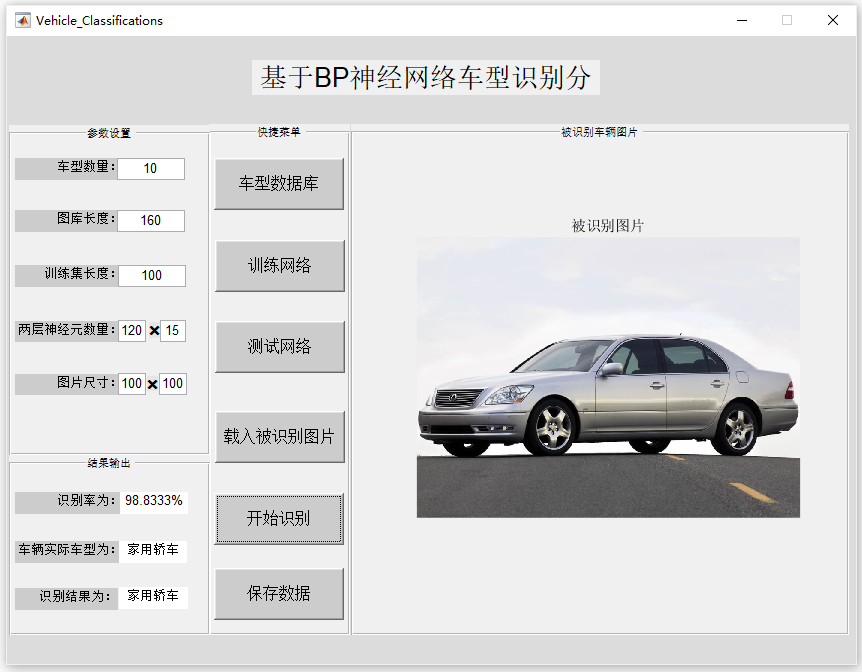Edit the 车型数量 field showing 10
This screenshot has height=672, width=862.
(151, 169)
